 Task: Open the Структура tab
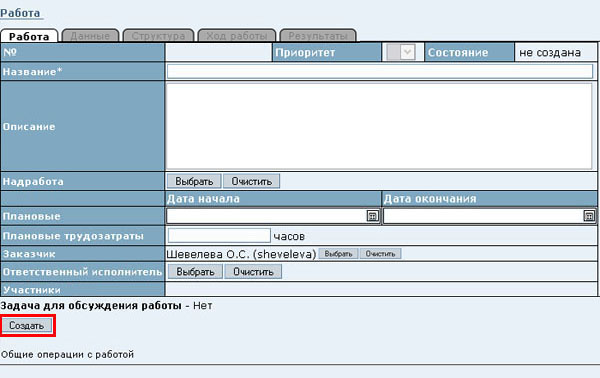(158, 36)
